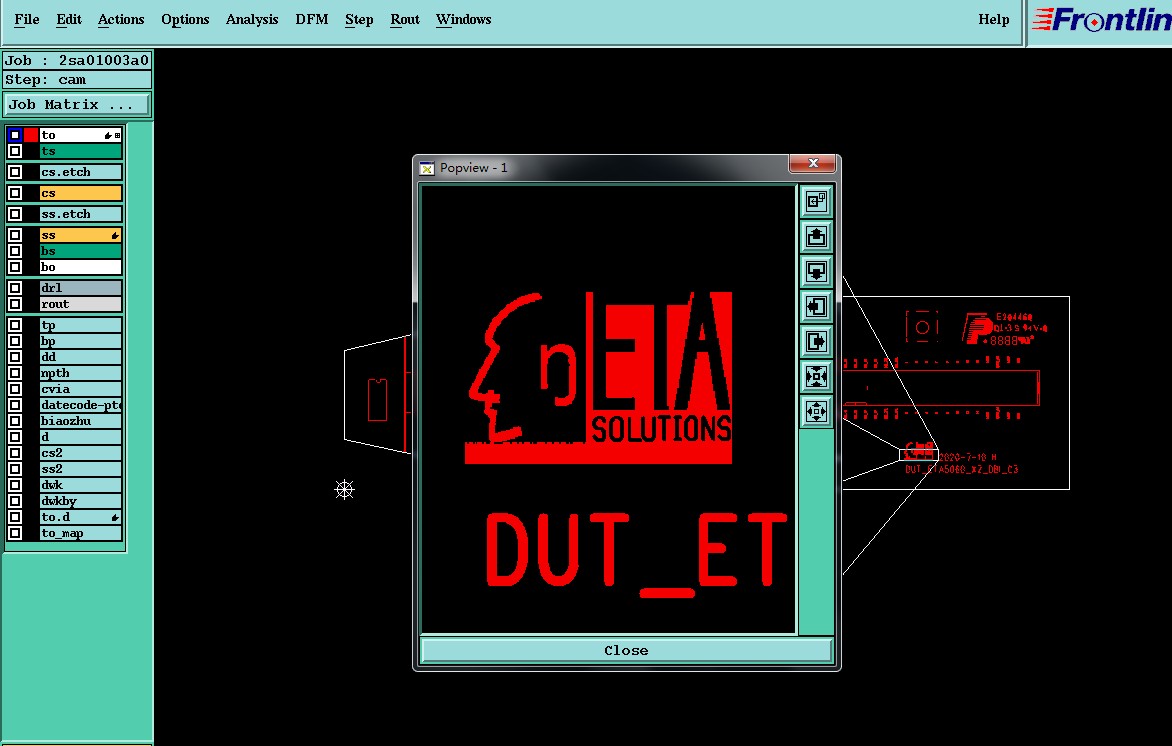Toggle display checkbox for layer cs.etch
The image size is (1172, 746).
pyautogui.click(x=15, y=172)
